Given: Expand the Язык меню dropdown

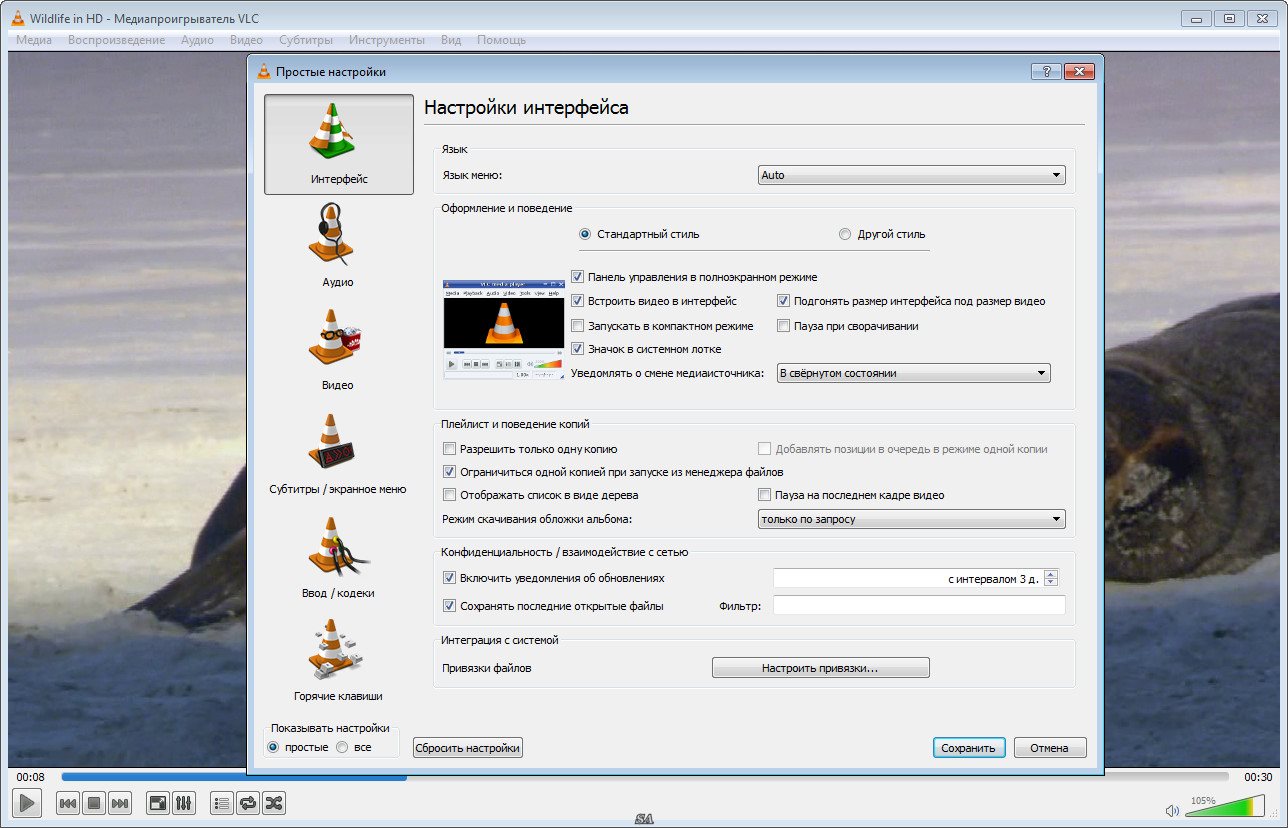Looking at the screenshot, I should 911,175.
